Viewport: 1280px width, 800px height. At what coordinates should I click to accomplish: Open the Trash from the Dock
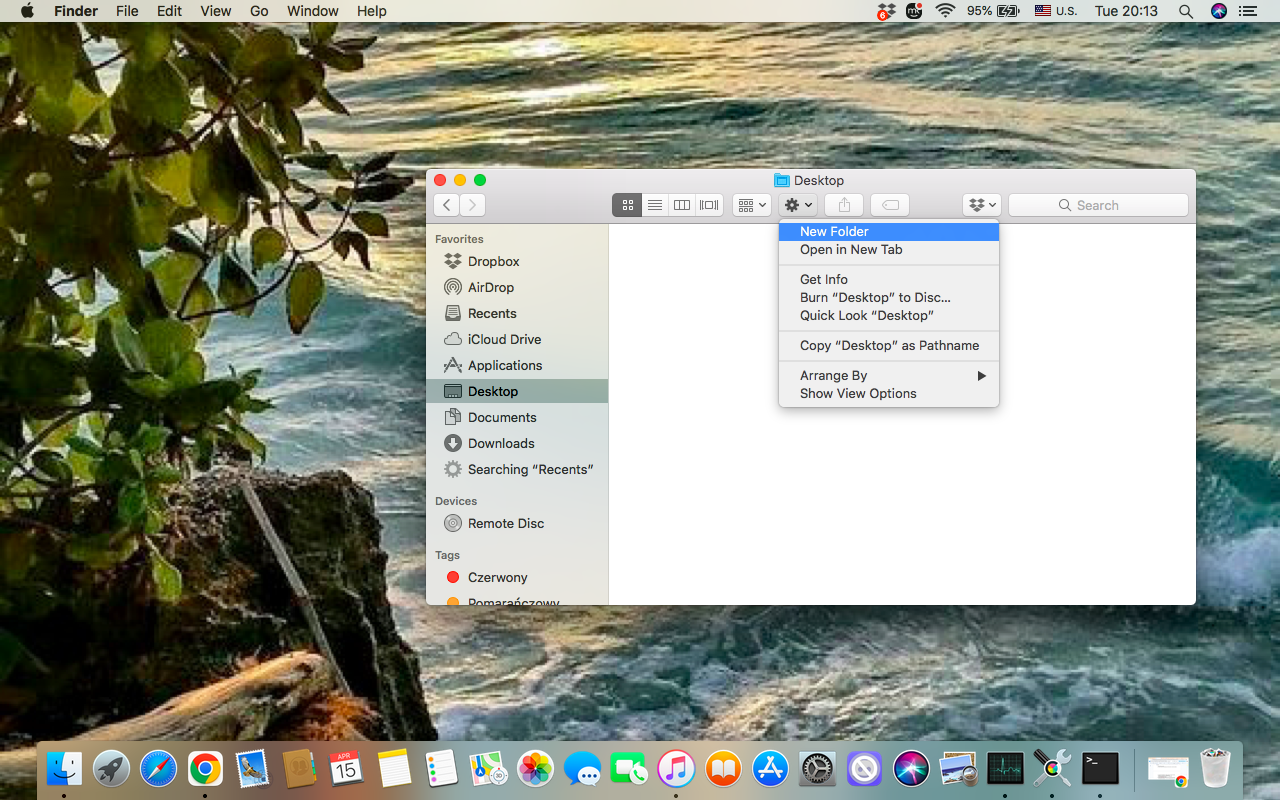tap(1215, 768)
